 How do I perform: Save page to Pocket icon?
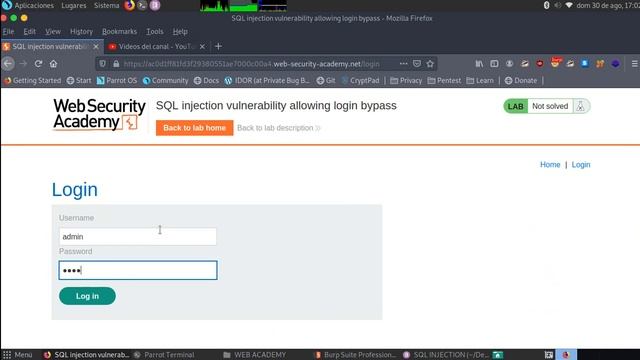click(x=417, y=64)
